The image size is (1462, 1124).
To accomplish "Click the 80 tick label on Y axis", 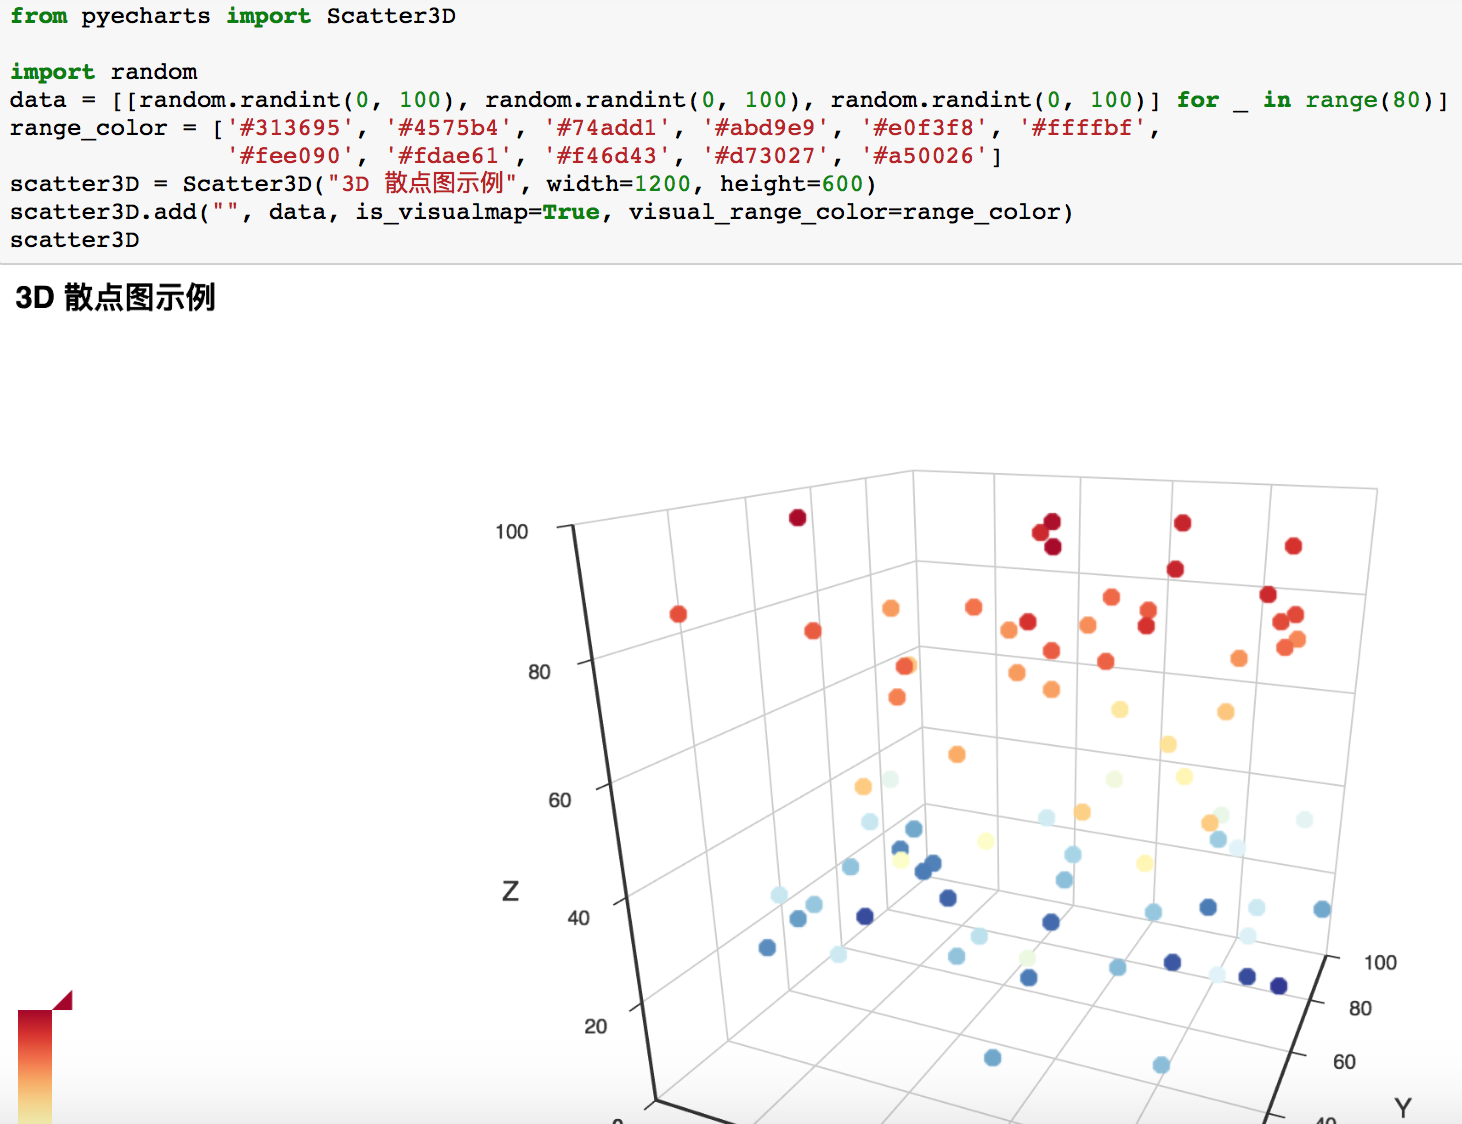I will tap(1358, 1009).
